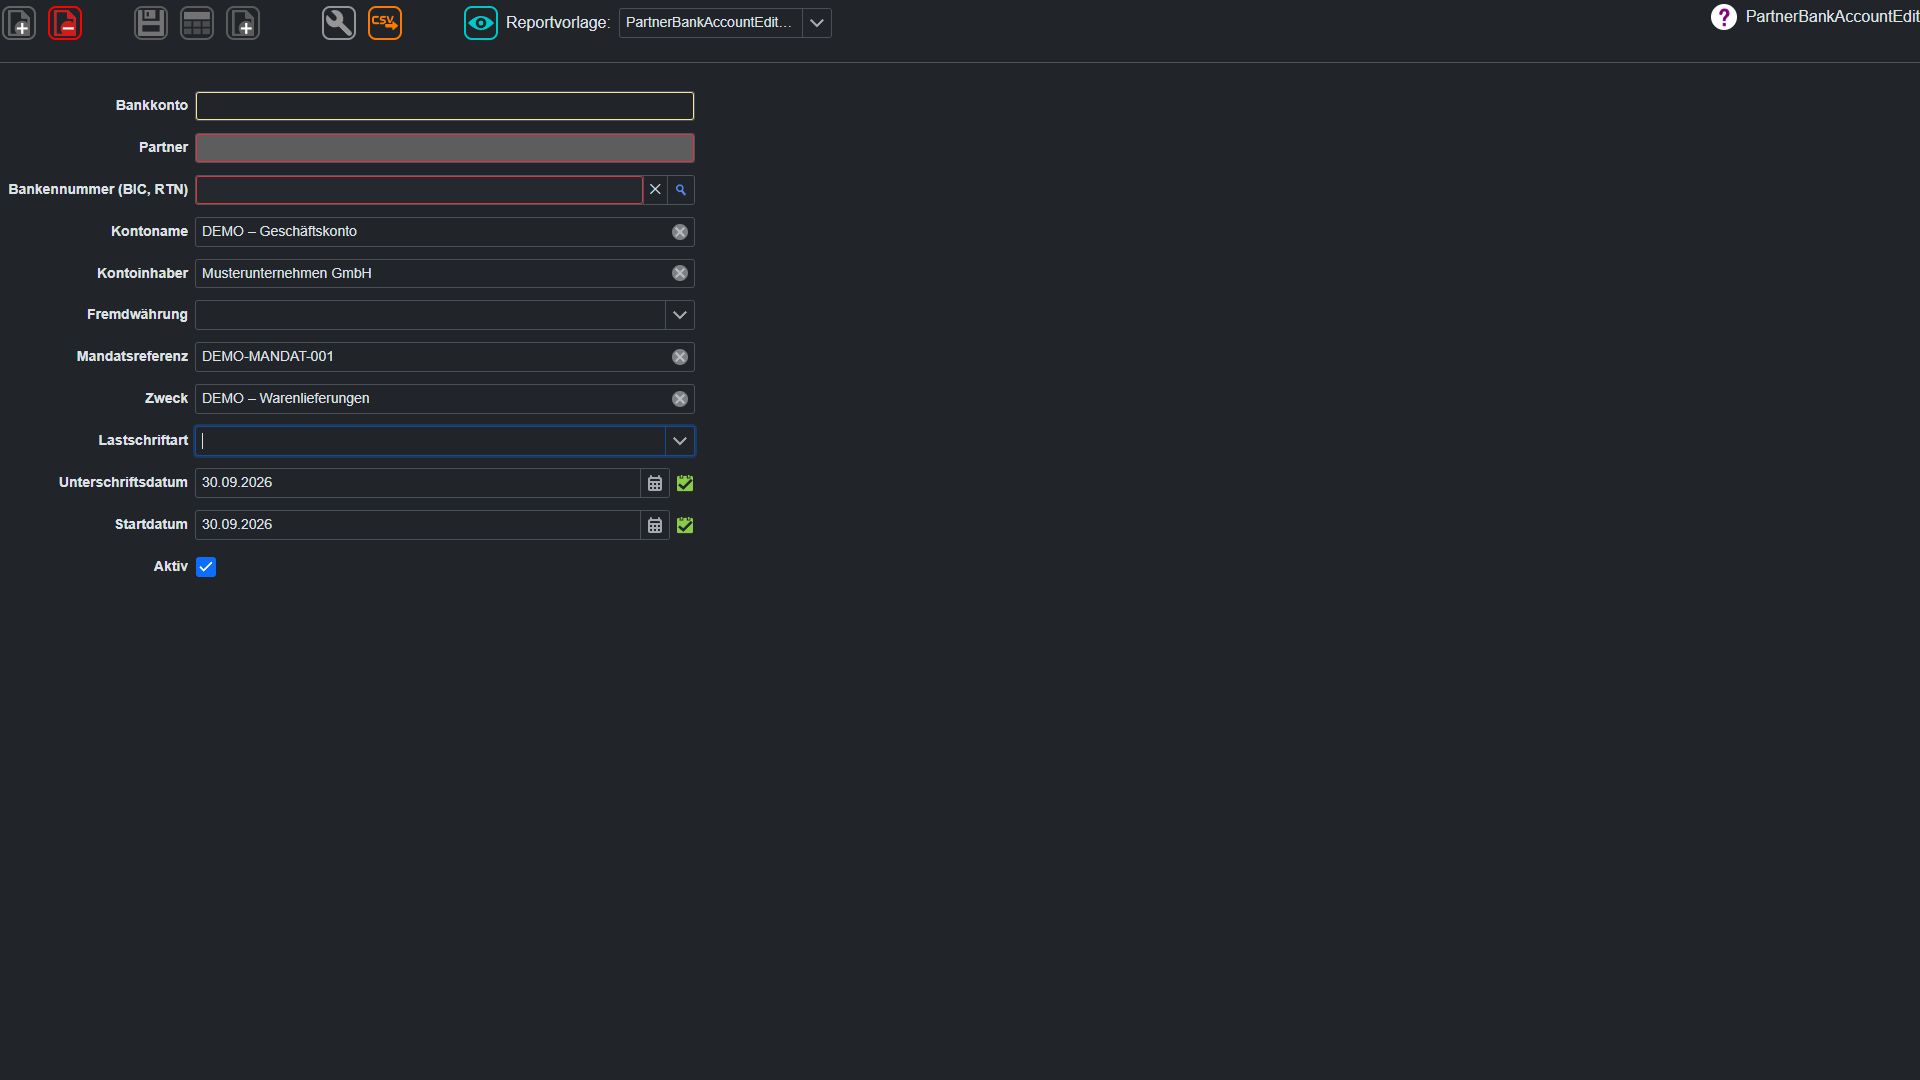1920x1080 pixels.
Task: Click green check icon next to Startdatum
Action: [685, 525]
